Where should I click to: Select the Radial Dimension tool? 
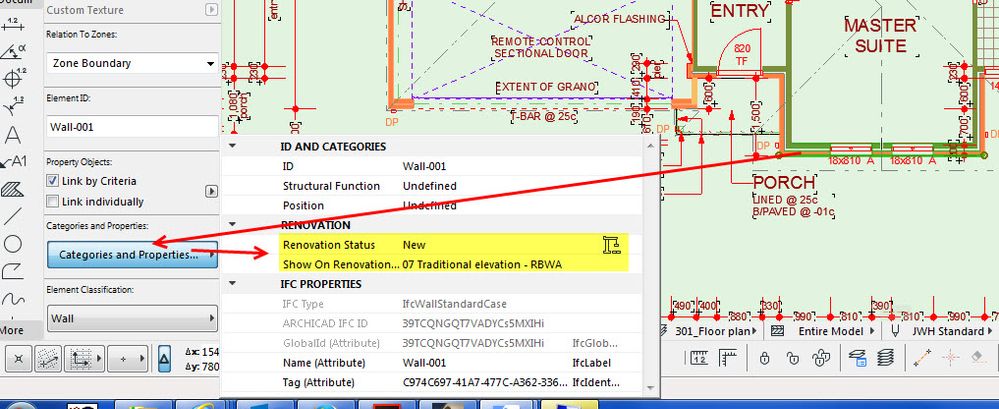13,106
